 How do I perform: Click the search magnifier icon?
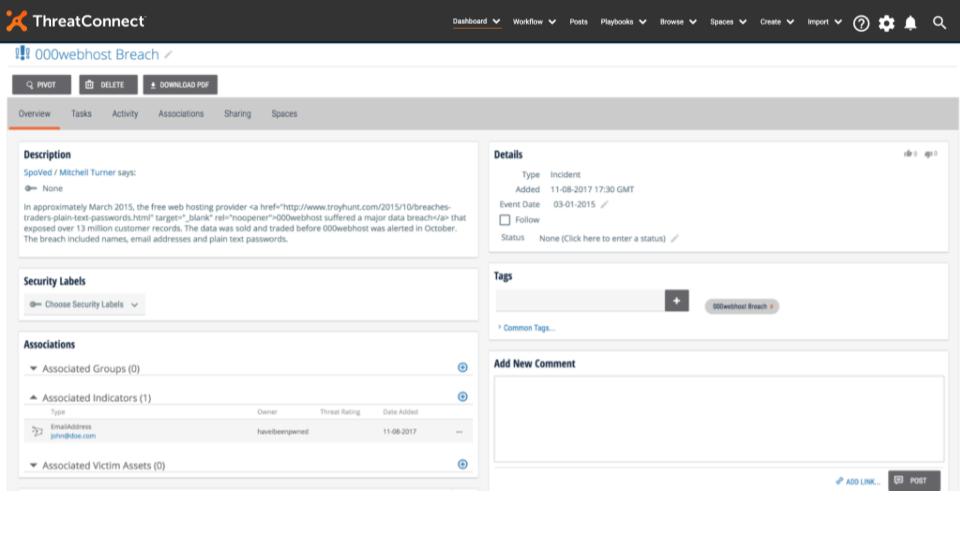(939, 23)
